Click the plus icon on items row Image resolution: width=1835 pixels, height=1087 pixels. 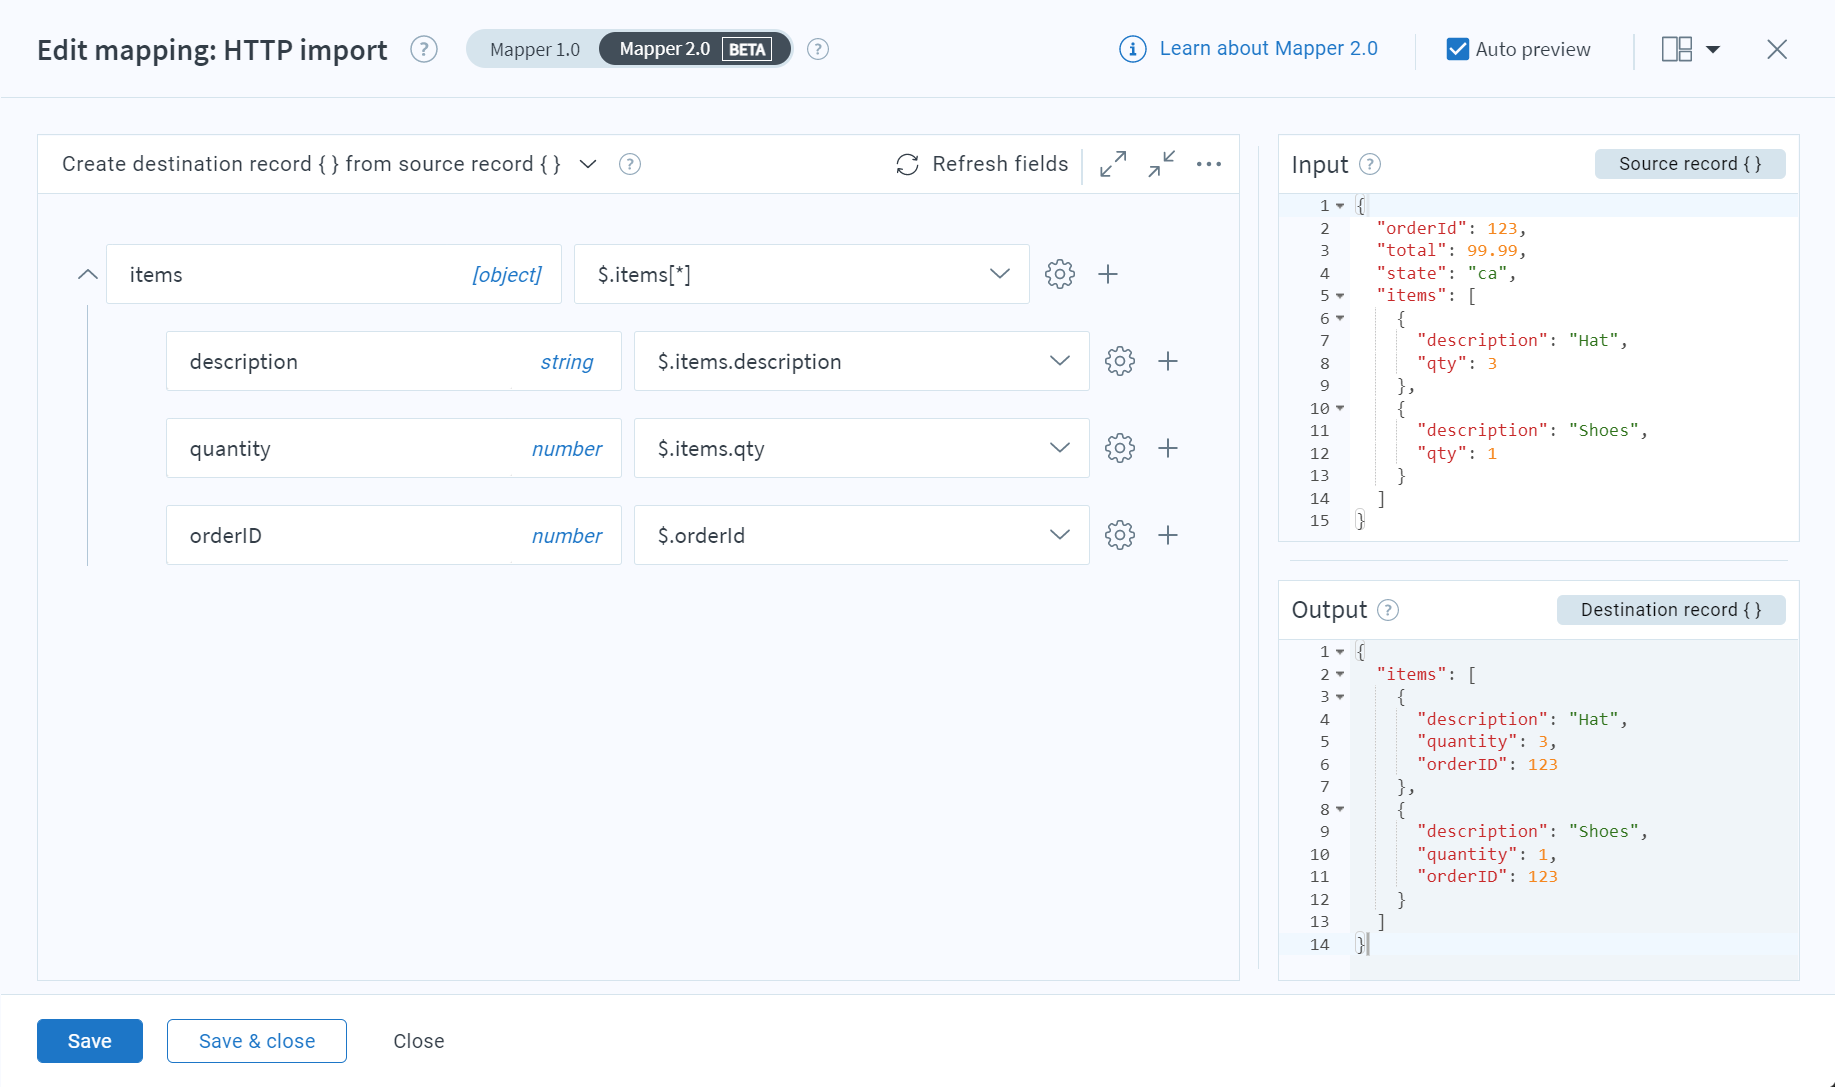1107,274
